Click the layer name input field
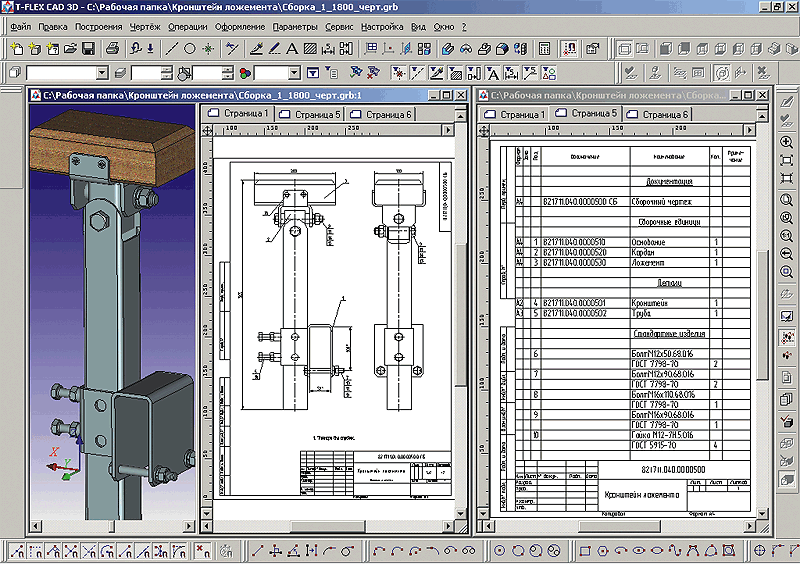 tap(61, 73)
